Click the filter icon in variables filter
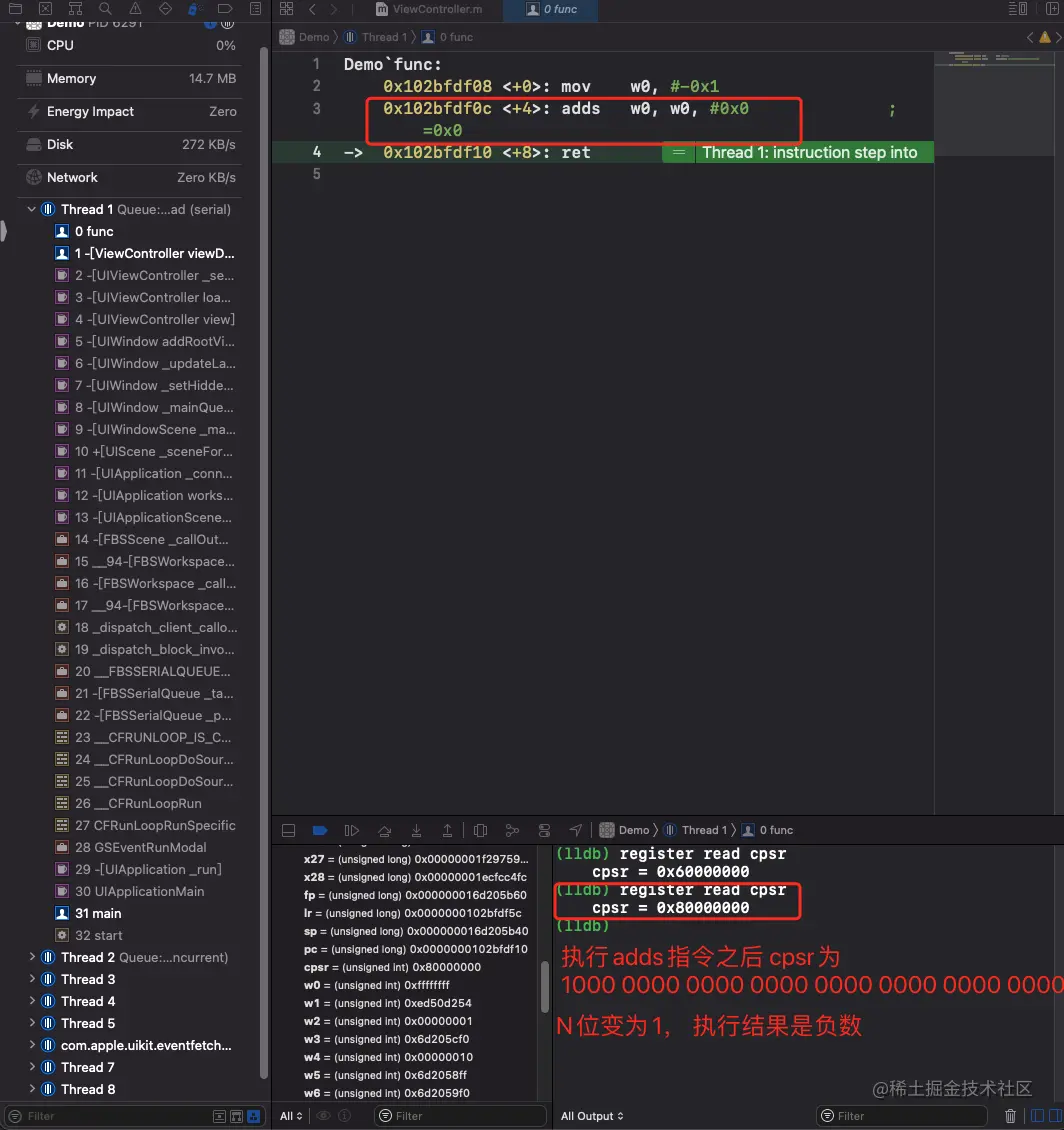Screen dimensions: 1064x1130 [x=386, y=1116]
